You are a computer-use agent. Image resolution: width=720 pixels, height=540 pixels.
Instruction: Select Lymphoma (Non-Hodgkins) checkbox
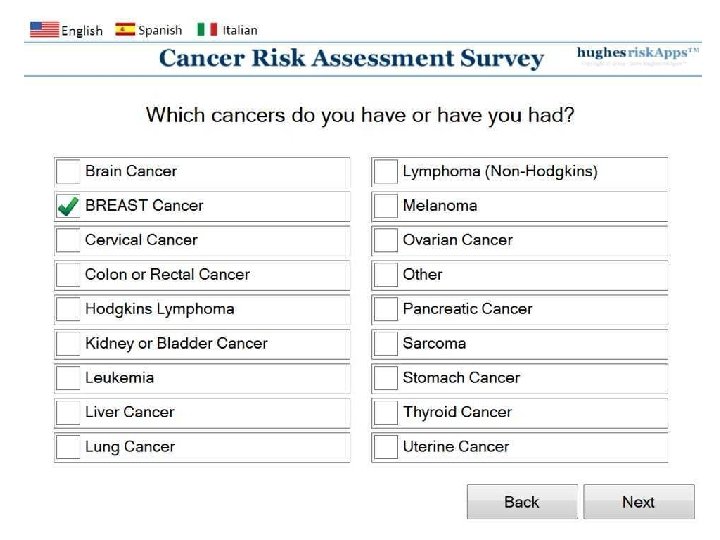point(386,172)
